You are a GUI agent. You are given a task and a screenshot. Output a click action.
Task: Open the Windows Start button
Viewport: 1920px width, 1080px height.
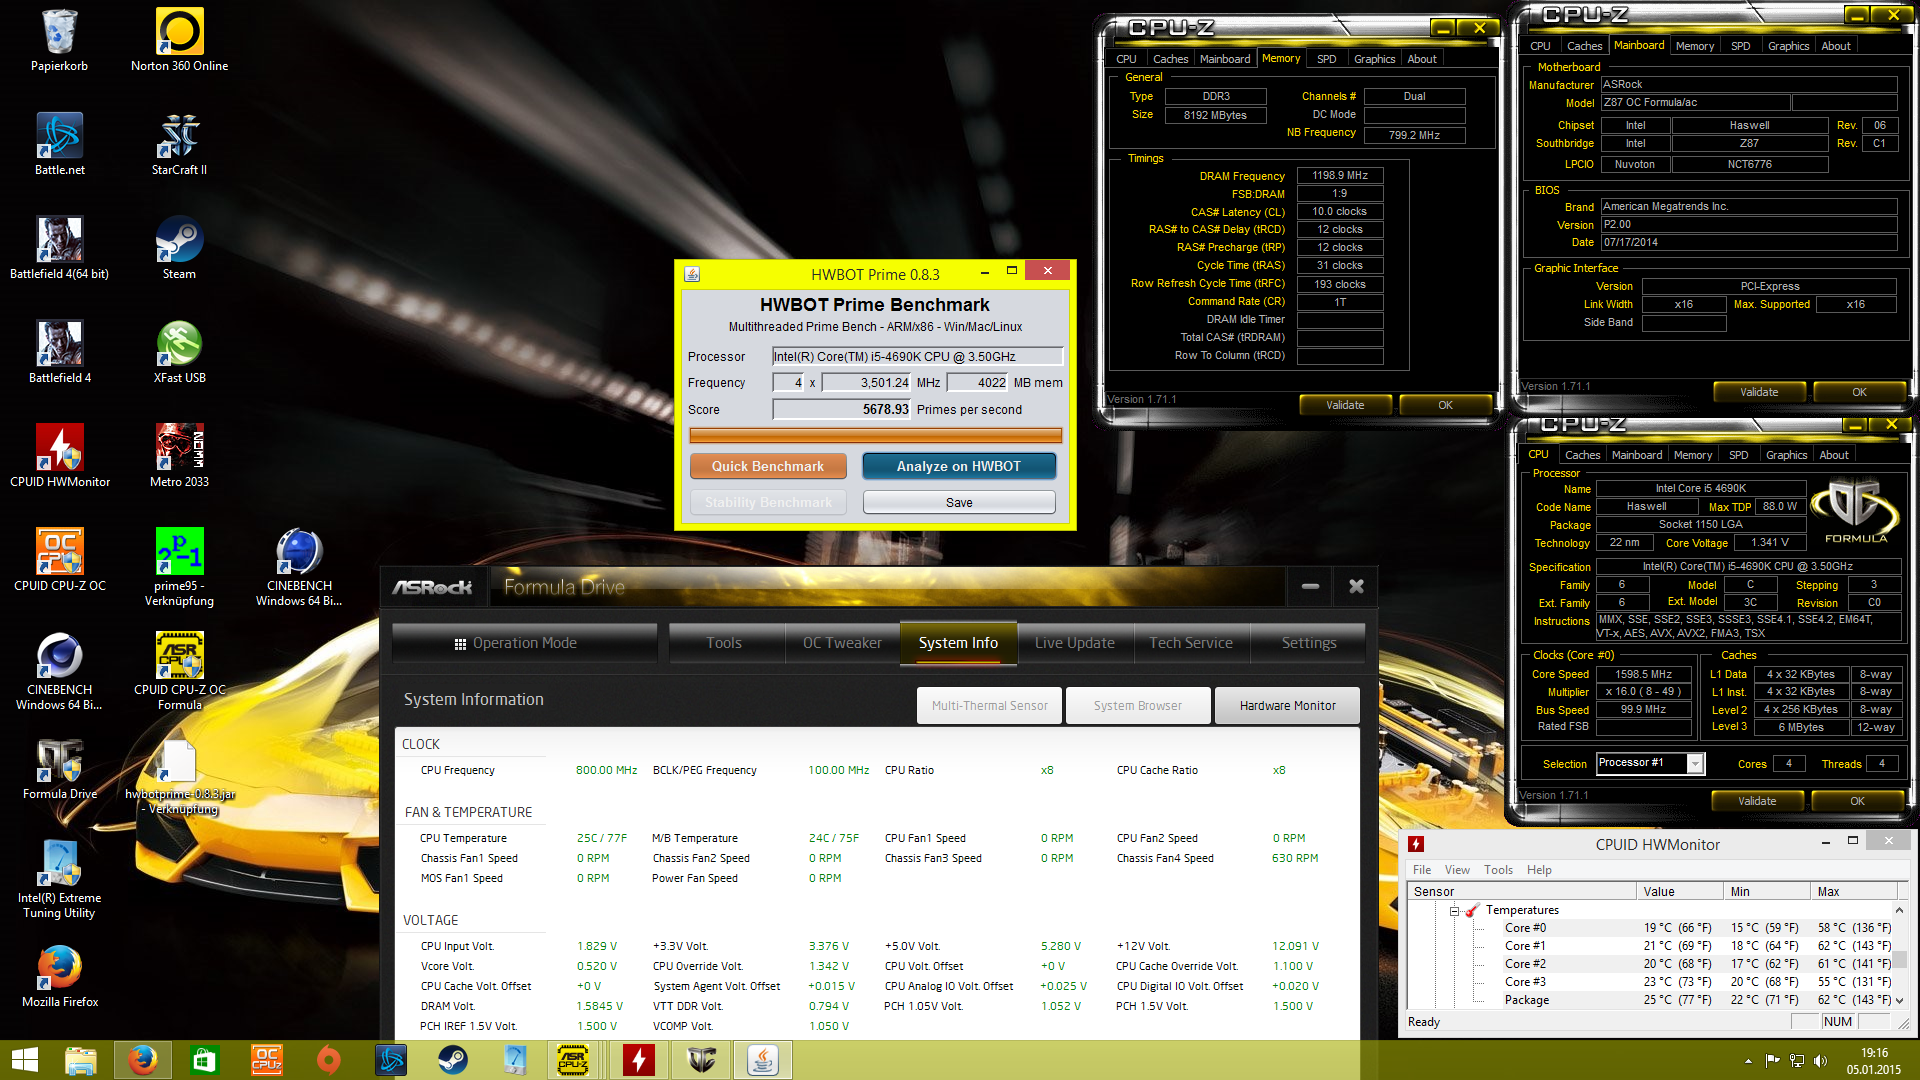pos(24,1060)
